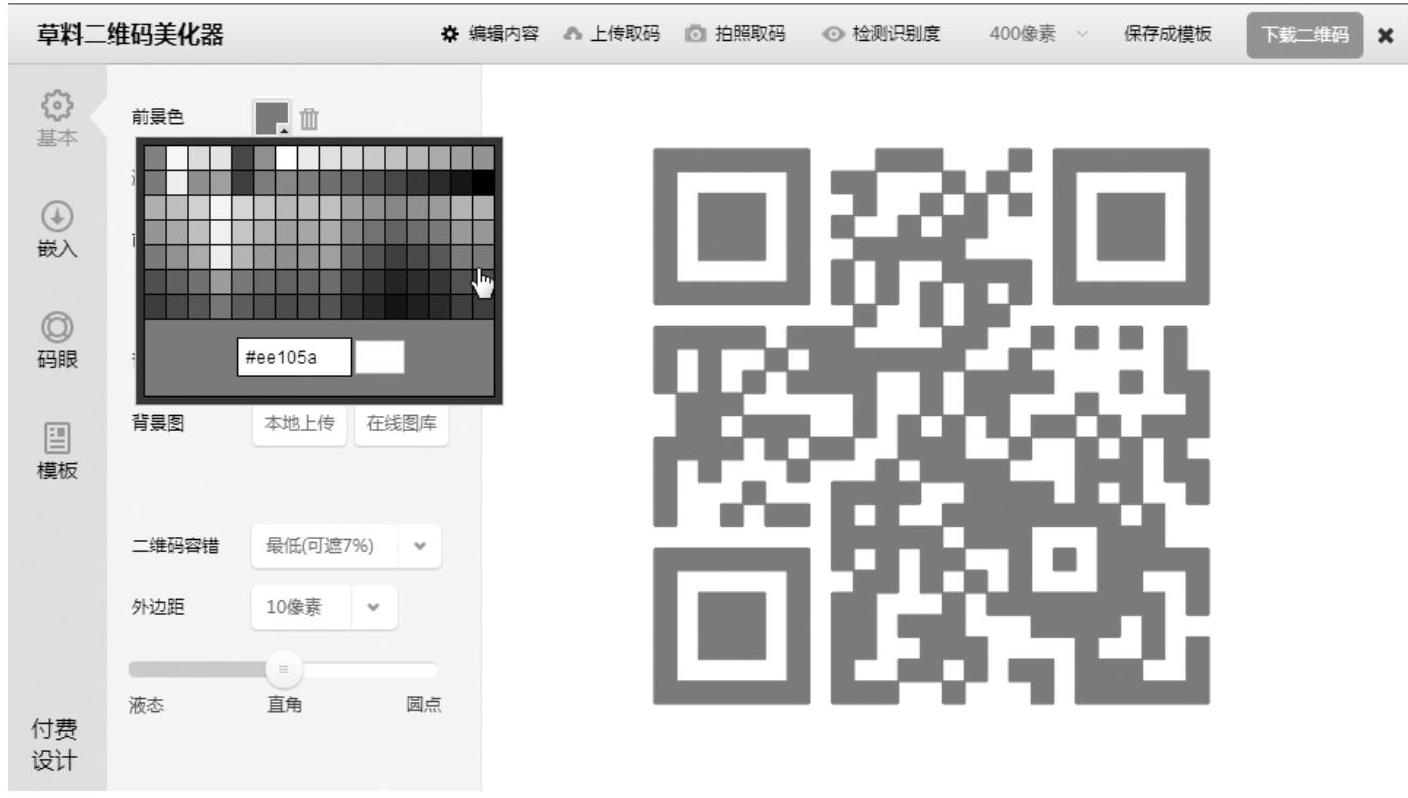Click the 外边距 label
This screenshot has width=1408, height=798.
[x=157, y=608]
